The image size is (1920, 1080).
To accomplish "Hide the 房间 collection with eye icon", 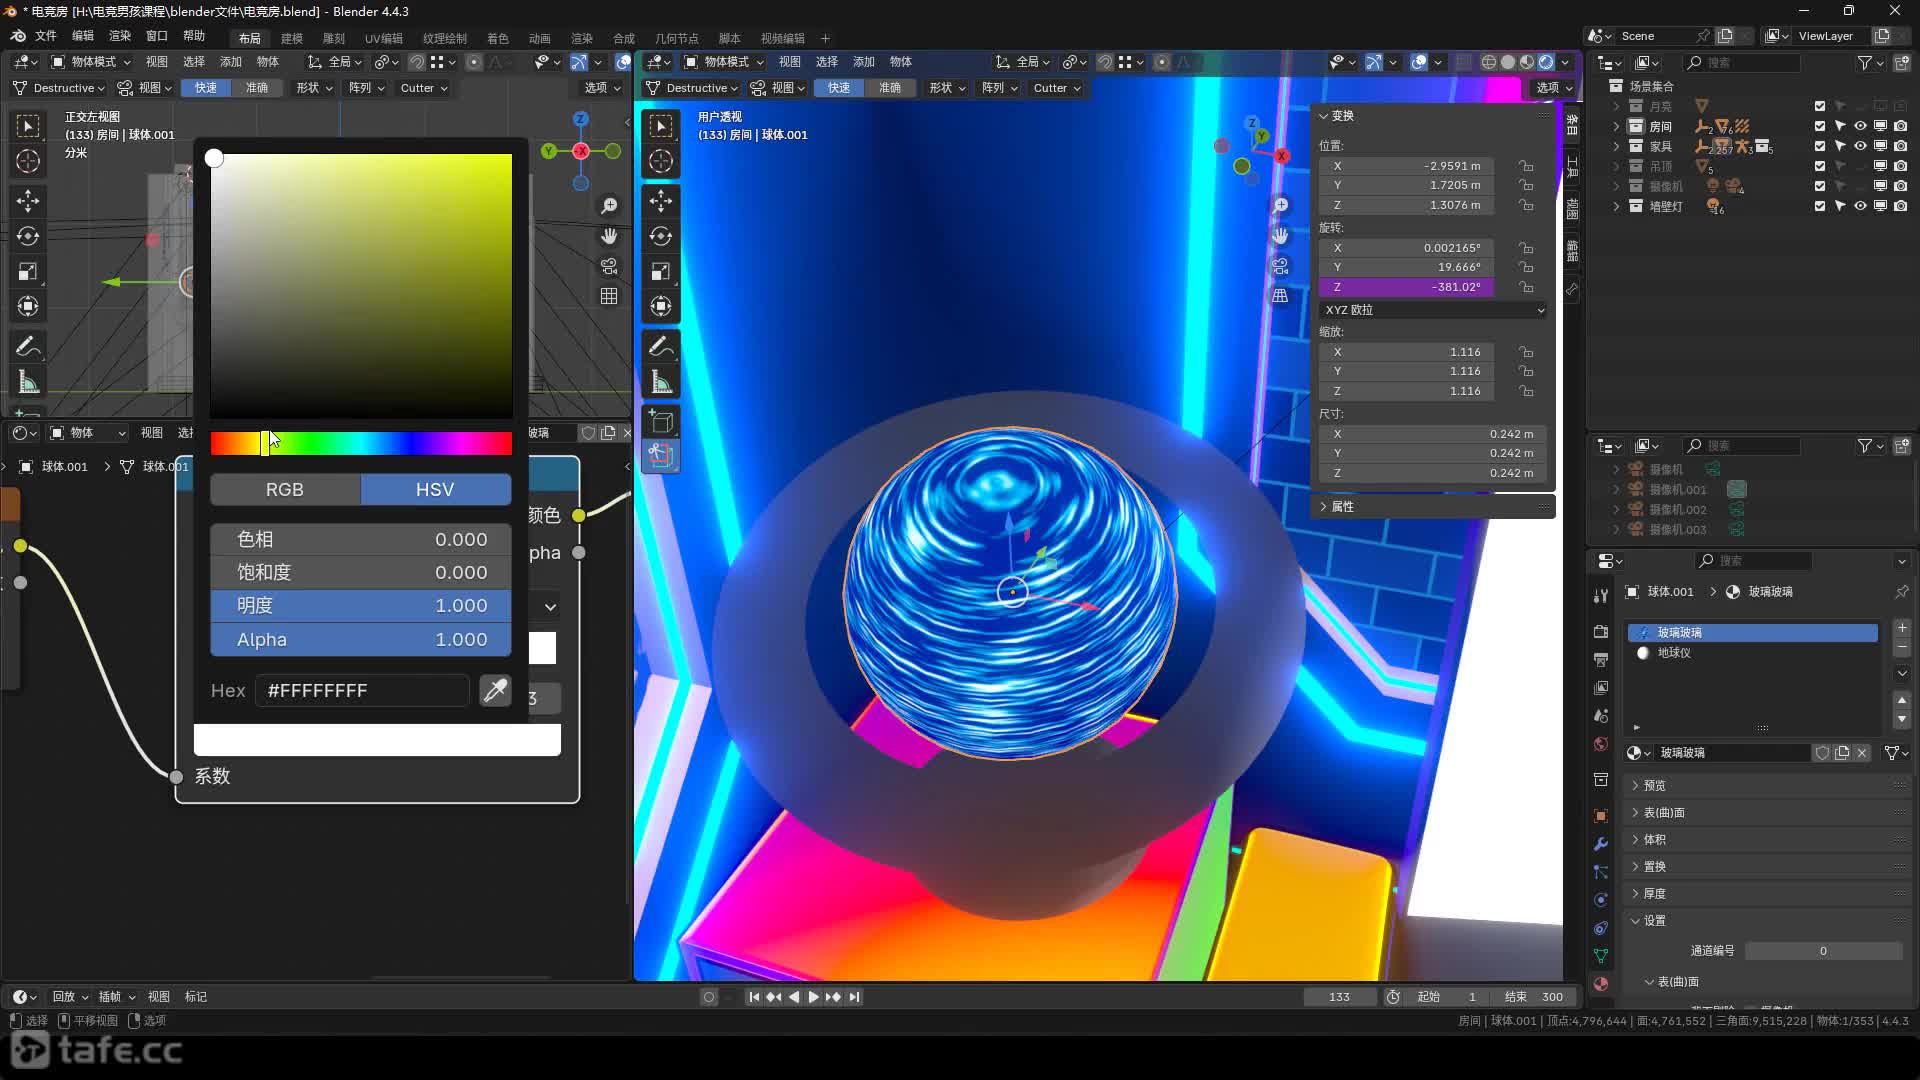I will pyautogui.click(x=1860, y=126).
